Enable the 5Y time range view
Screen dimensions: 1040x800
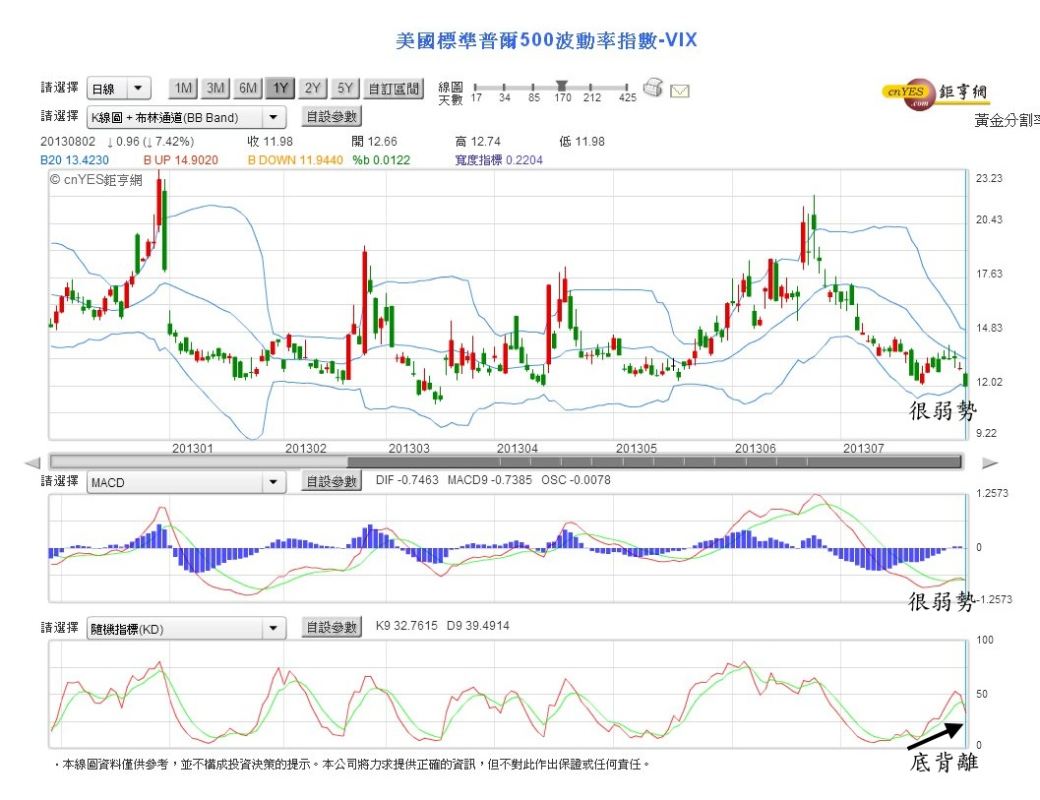pos(342,88)
